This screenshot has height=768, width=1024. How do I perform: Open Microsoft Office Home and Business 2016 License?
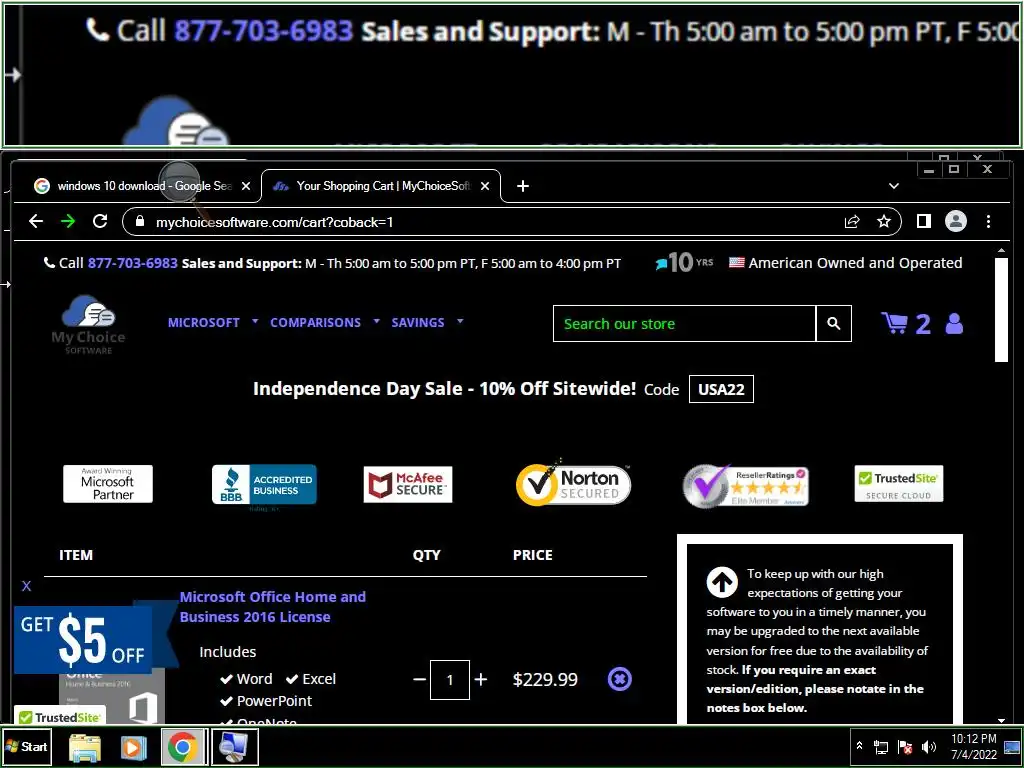(x=272, y=607)
